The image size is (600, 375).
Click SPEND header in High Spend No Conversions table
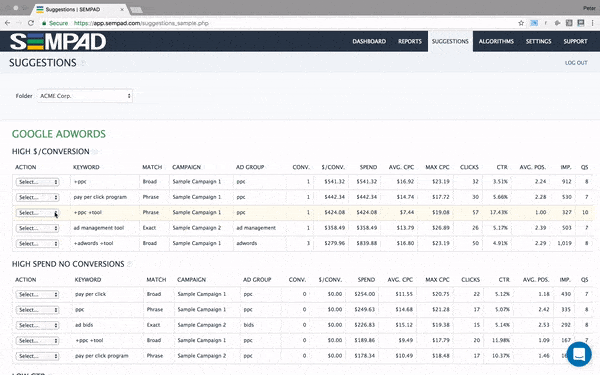point(366,280)
